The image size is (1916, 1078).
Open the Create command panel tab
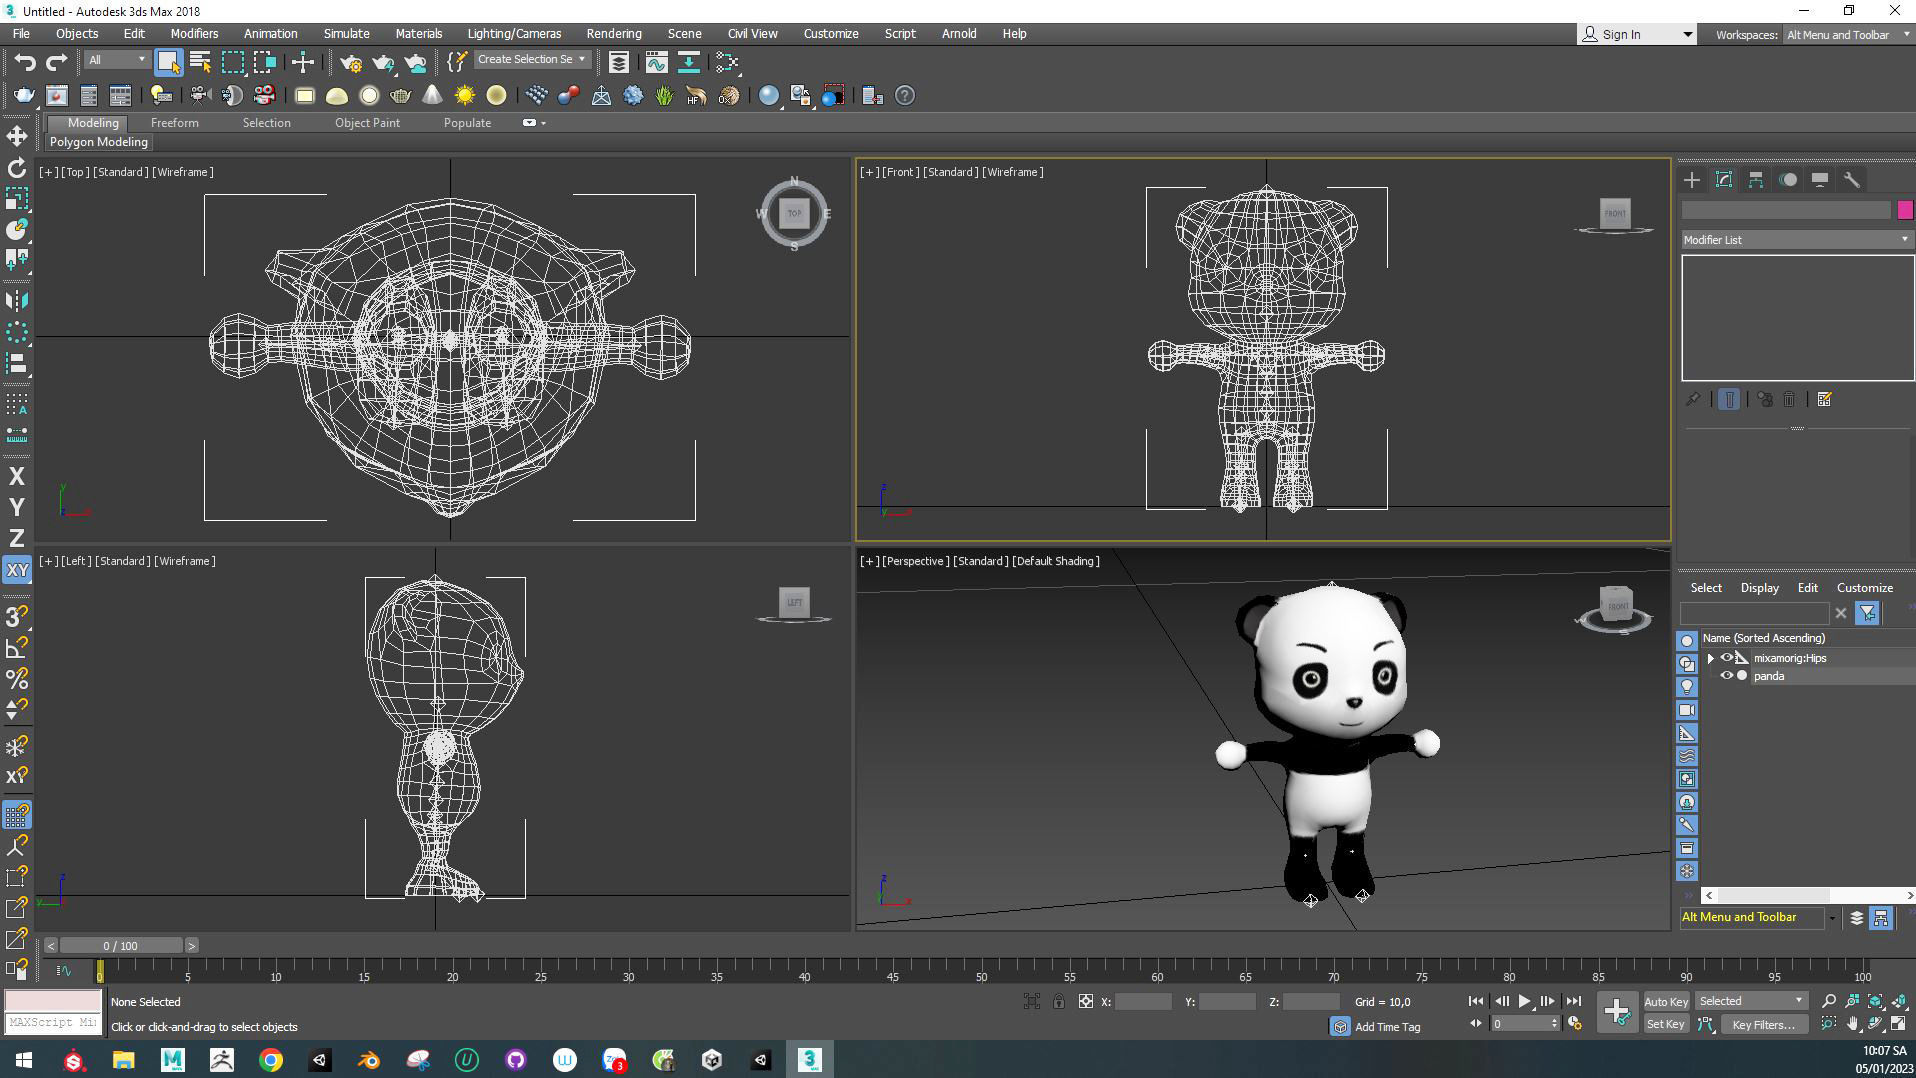click(x=1692, y=180)
